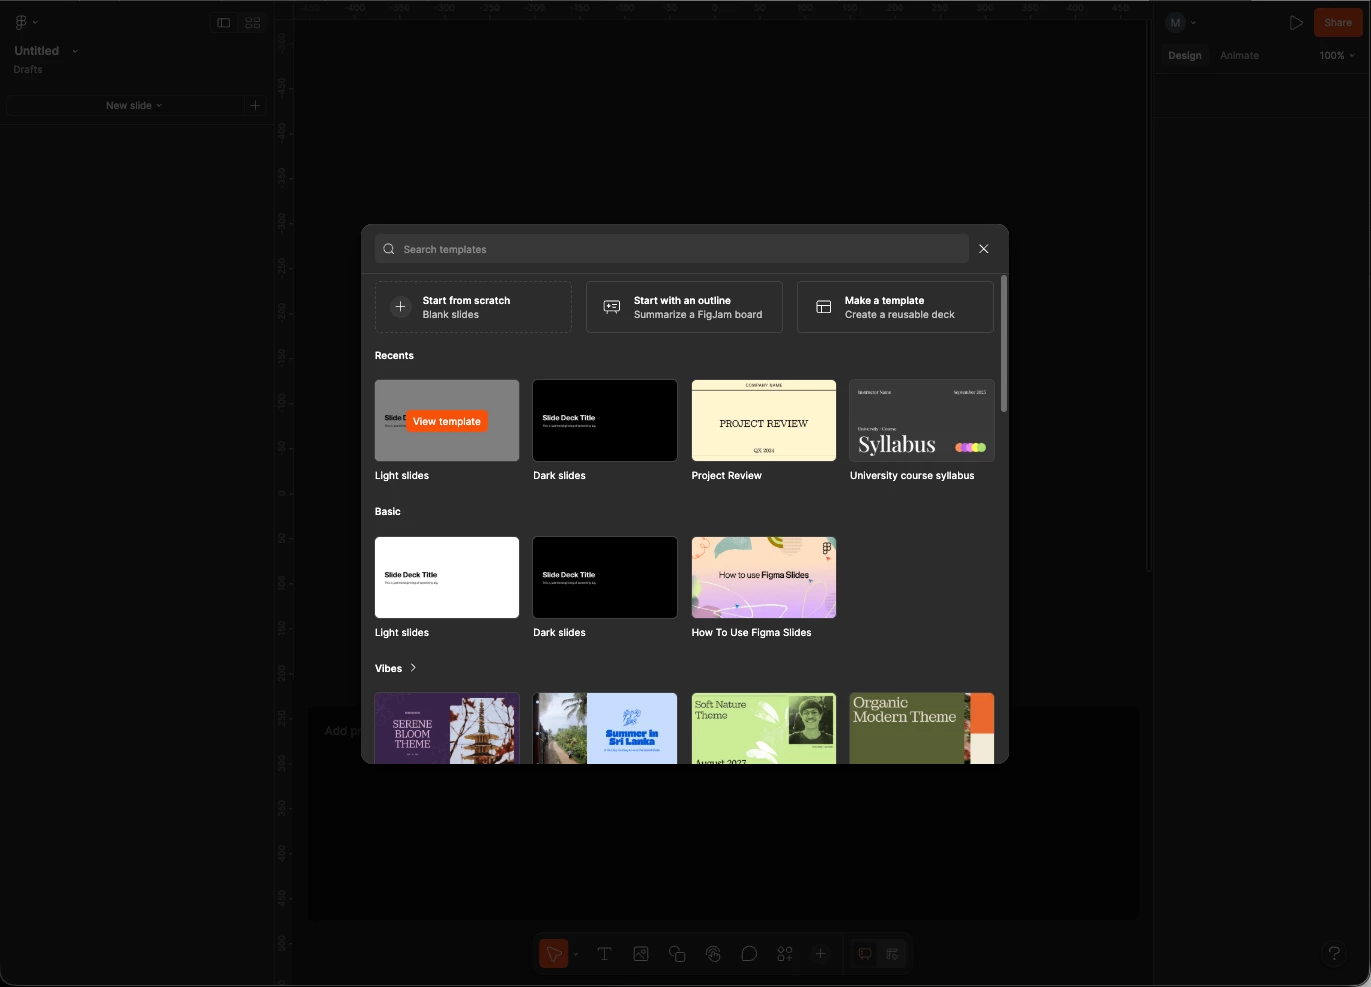Click the Search templates field
Viewport: 1371px width, 987px height.
pos(672,249)
